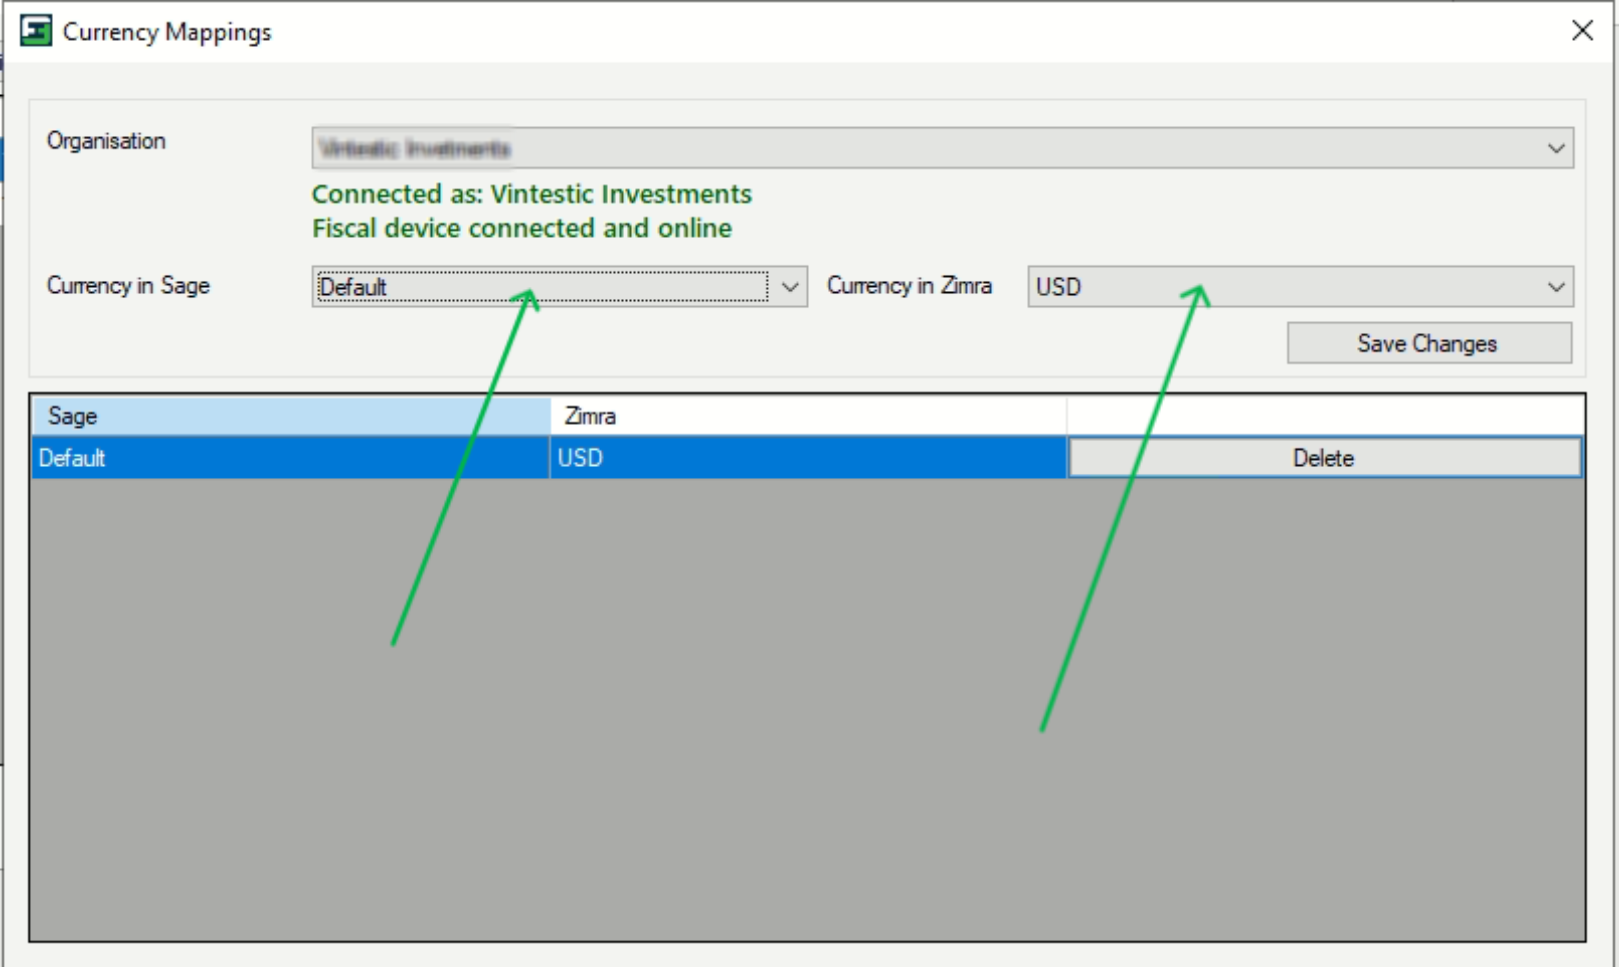Select the Default cell in Sage column
Screen dimensions: 1619x967
(x=291, y=458)
